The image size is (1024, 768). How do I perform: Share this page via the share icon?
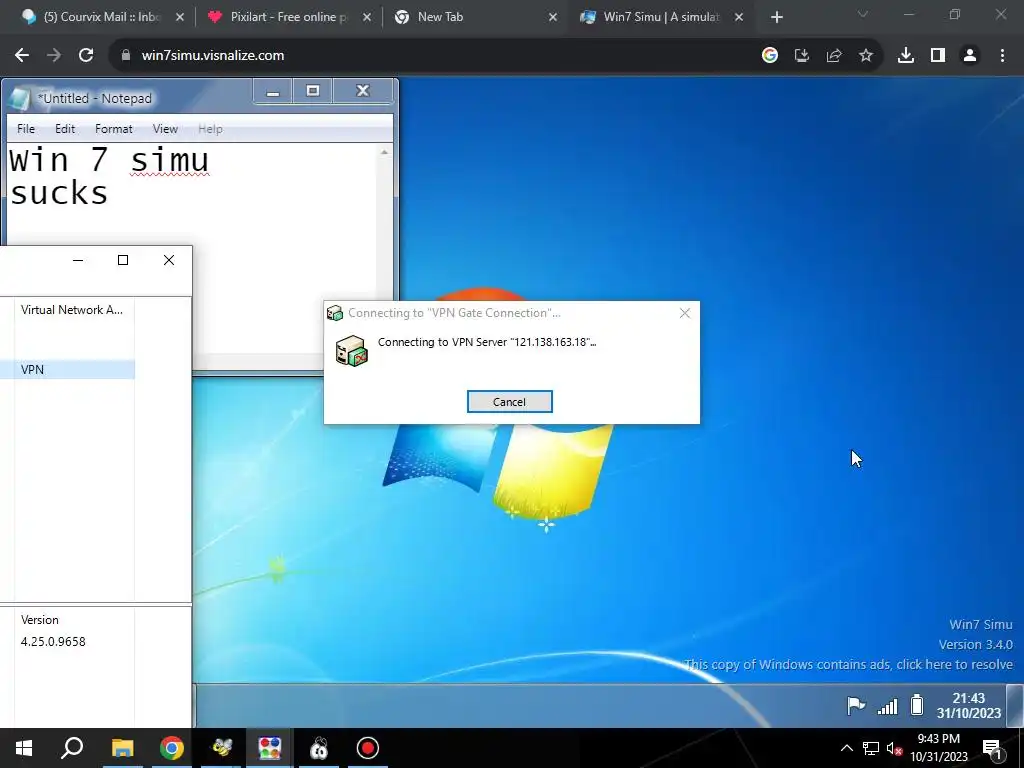tap(834, 56)
